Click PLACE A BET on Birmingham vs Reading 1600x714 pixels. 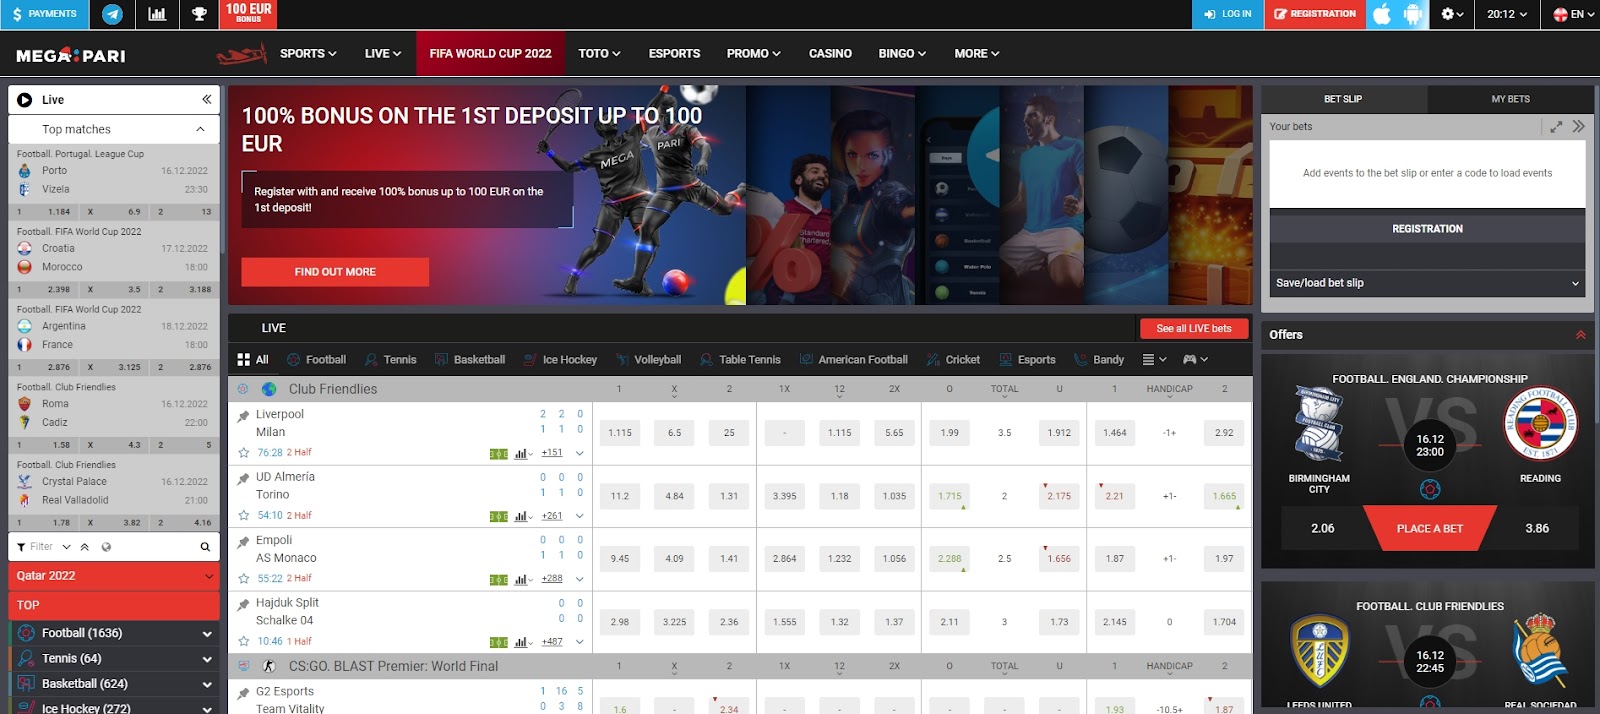(1430, 528)
